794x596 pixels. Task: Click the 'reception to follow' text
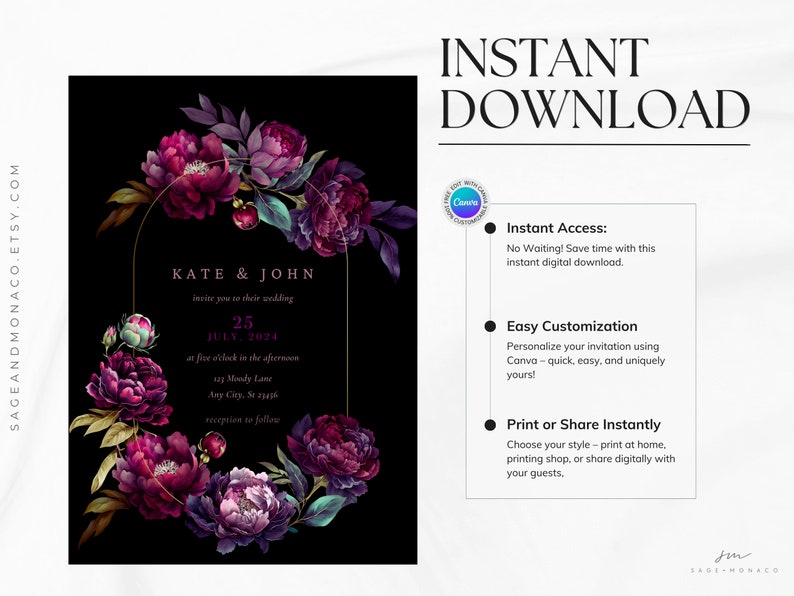tap(243, 420)
